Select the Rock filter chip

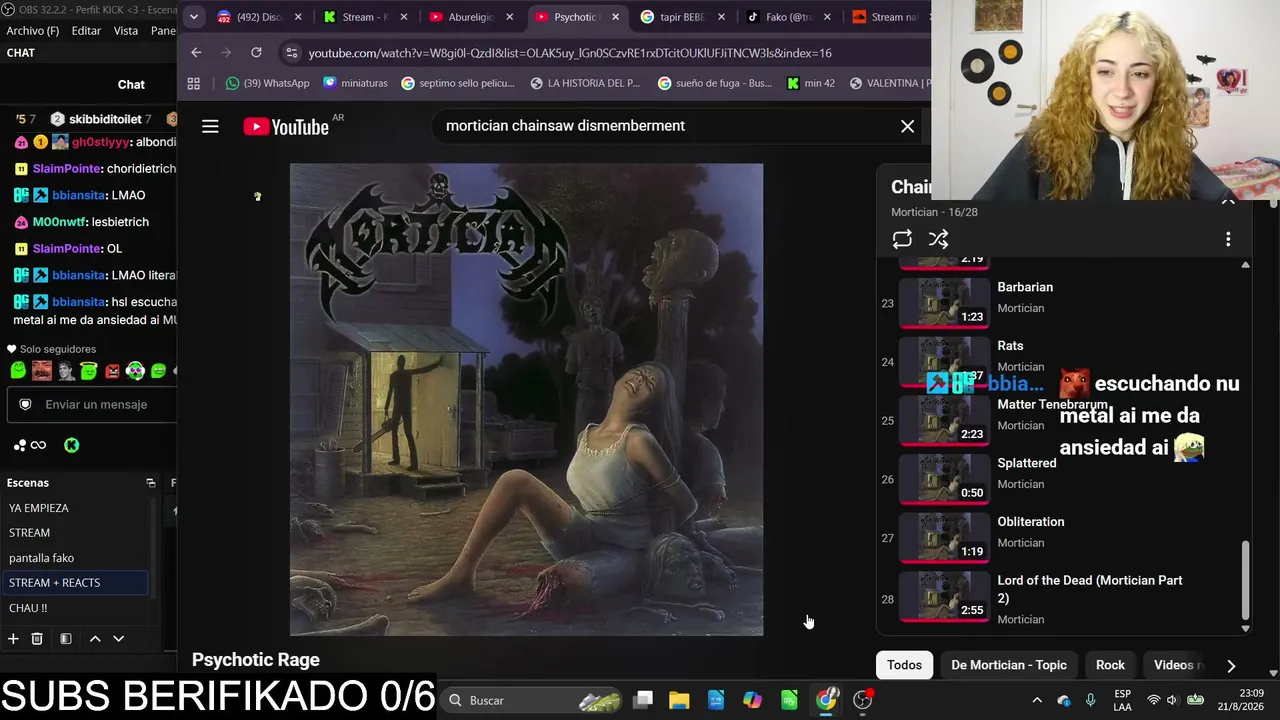(x=1110, y=665)
